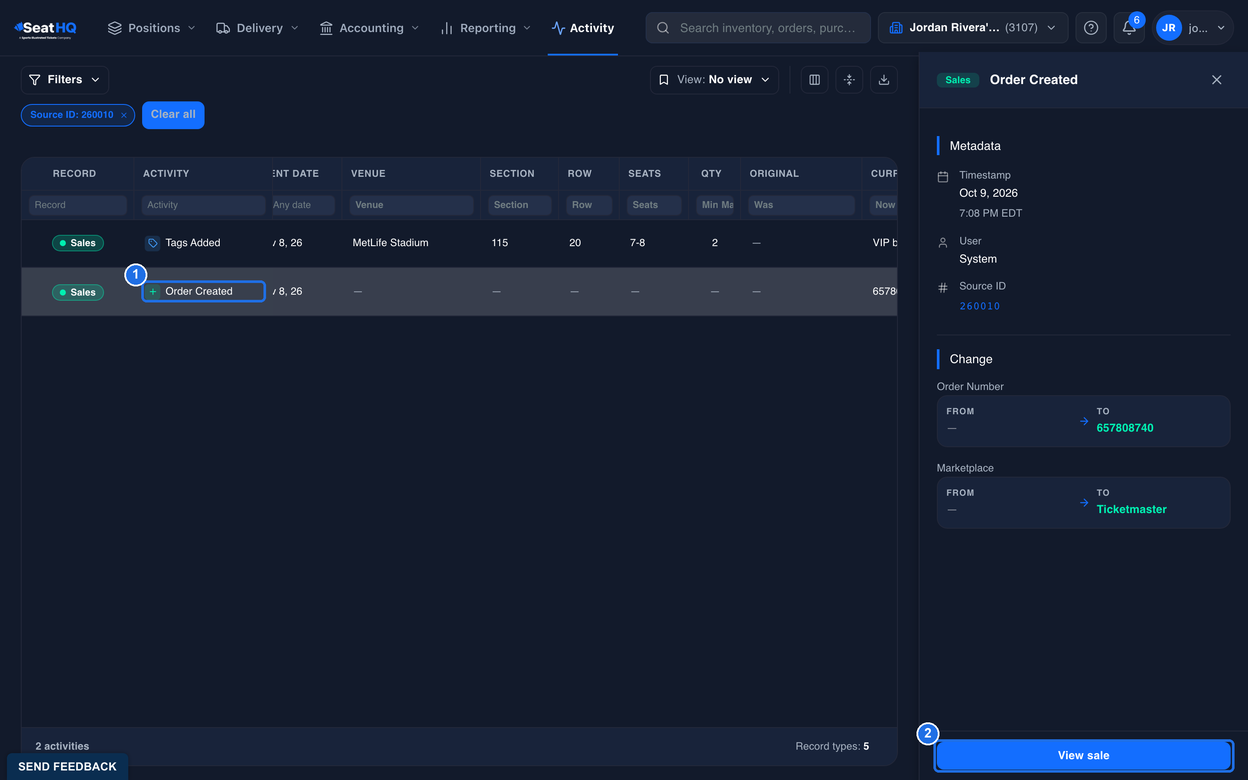Screen dimensions: 1248x780
Task: Click the funnel icon on Filters
Action: click(x=35, y=80)
